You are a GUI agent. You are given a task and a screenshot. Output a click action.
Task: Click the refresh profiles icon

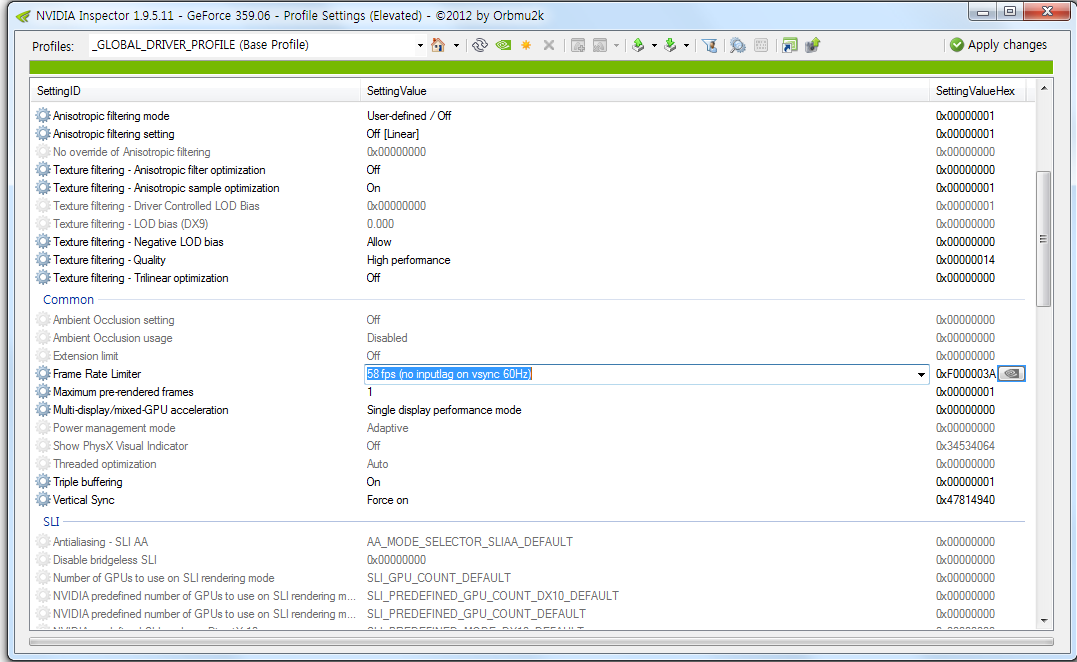479,45
